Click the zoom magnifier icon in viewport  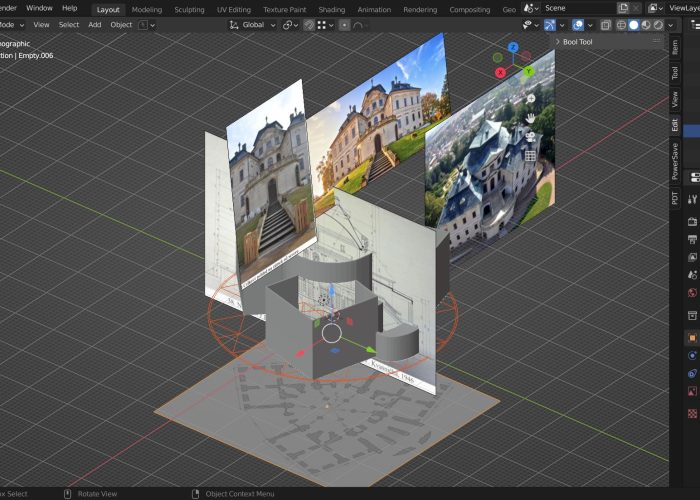(x=530, y=100)
